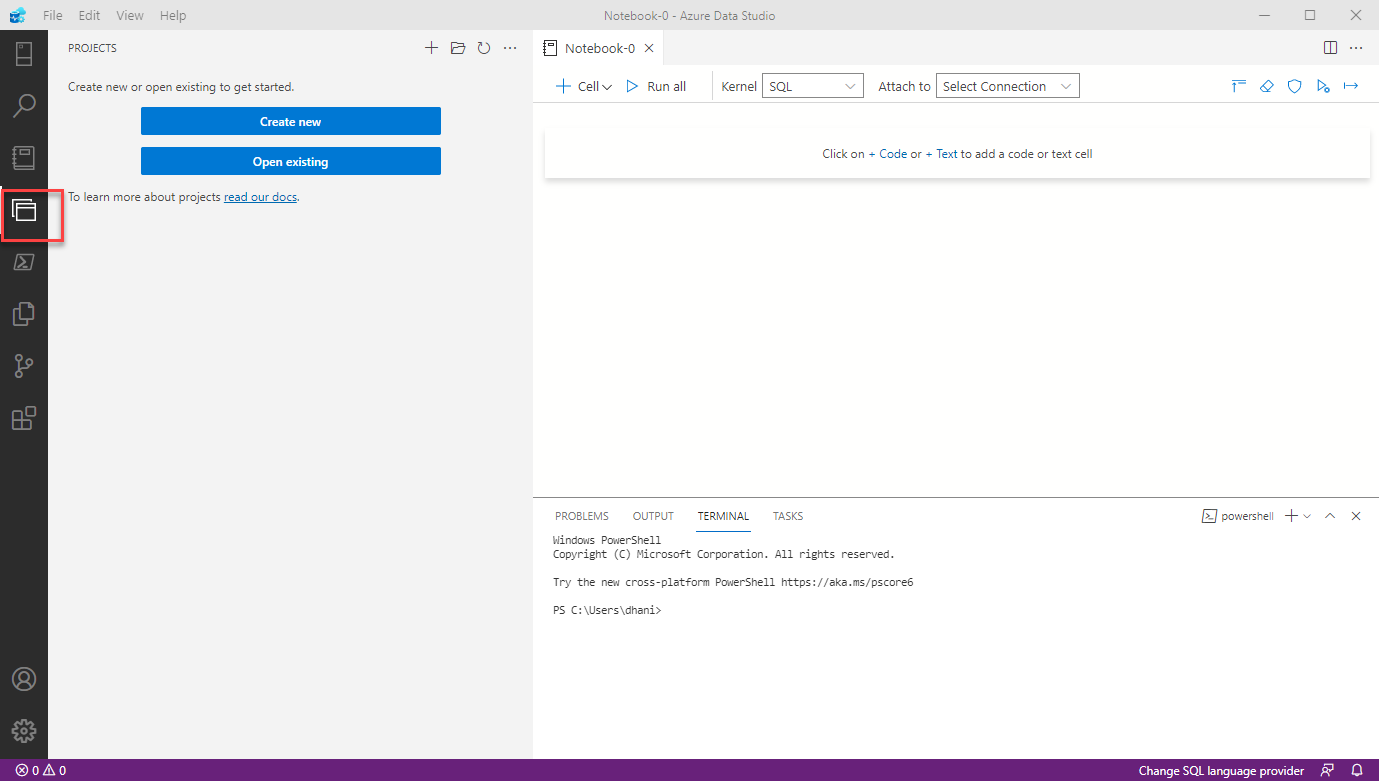This screenshot has width=1379, height=781.
Task: Expand the new terminal launch profile chevron
Action: pos(1307,516)
